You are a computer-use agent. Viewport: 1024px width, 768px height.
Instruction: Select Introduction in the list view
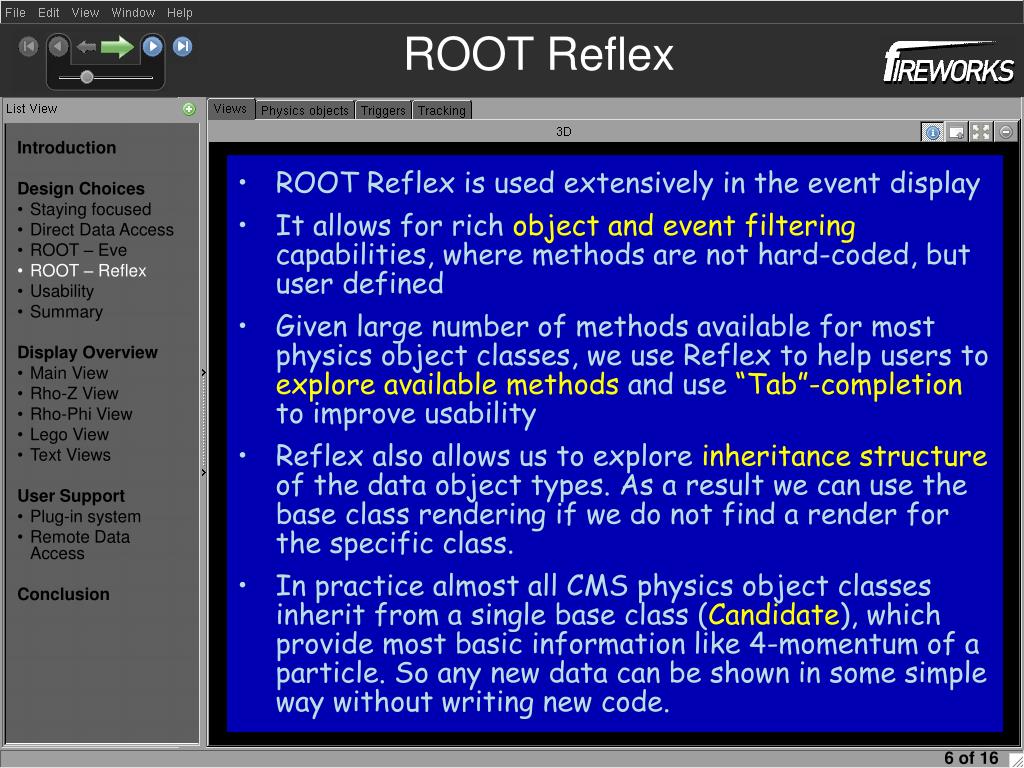point(67,148)
